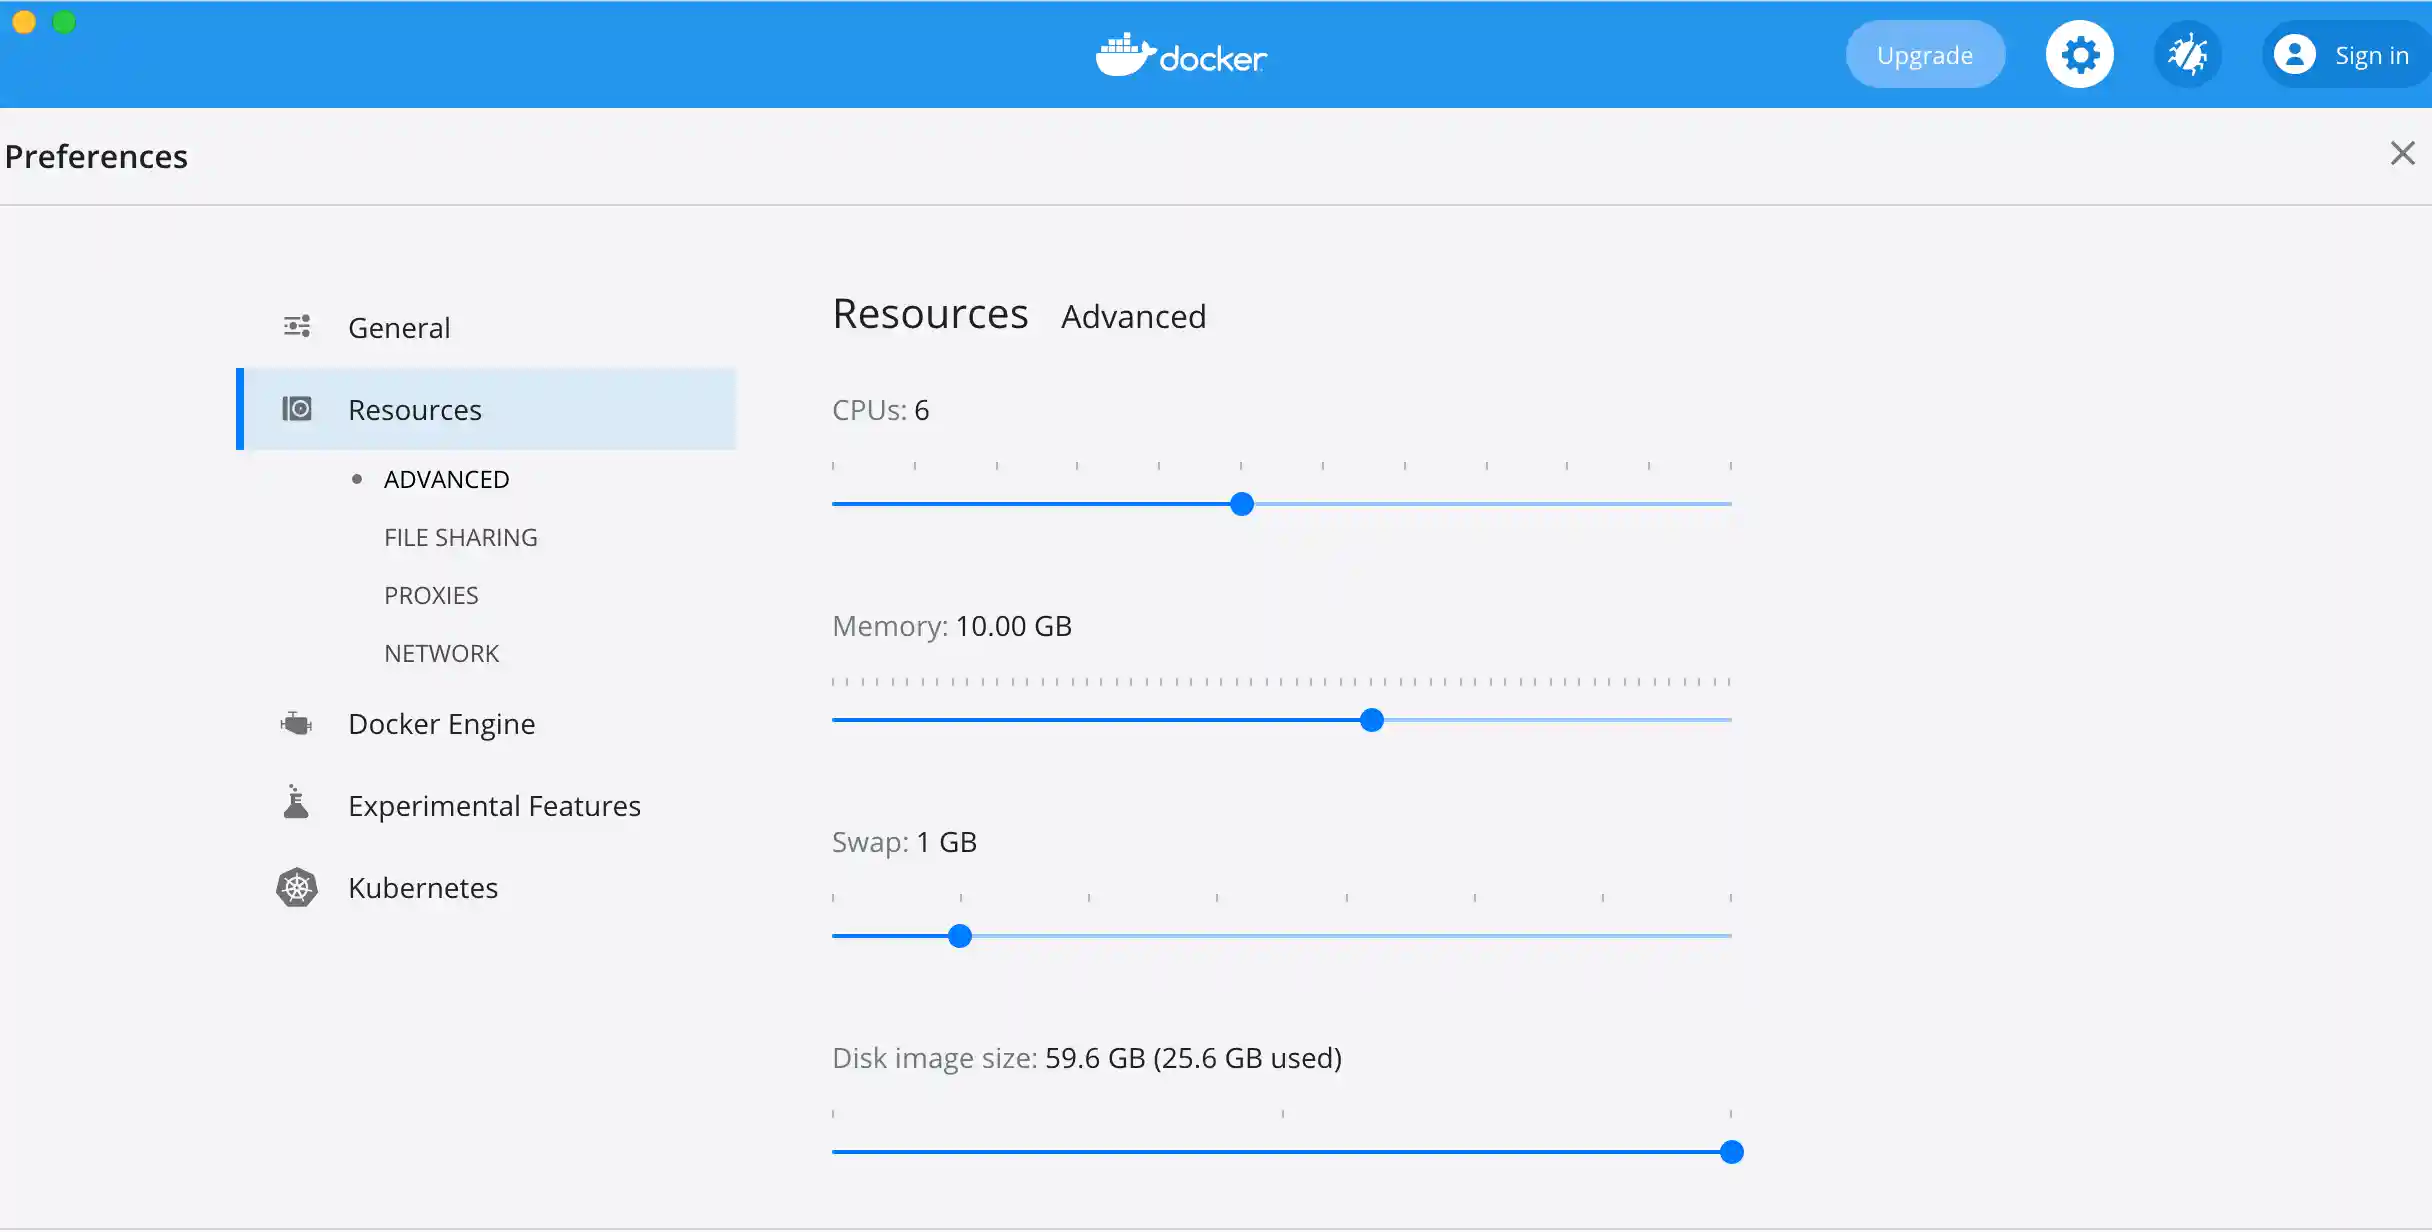2432x1232 pixels.
Task: Open the PROXIES subsection
Action: click(x=431, y=596)
